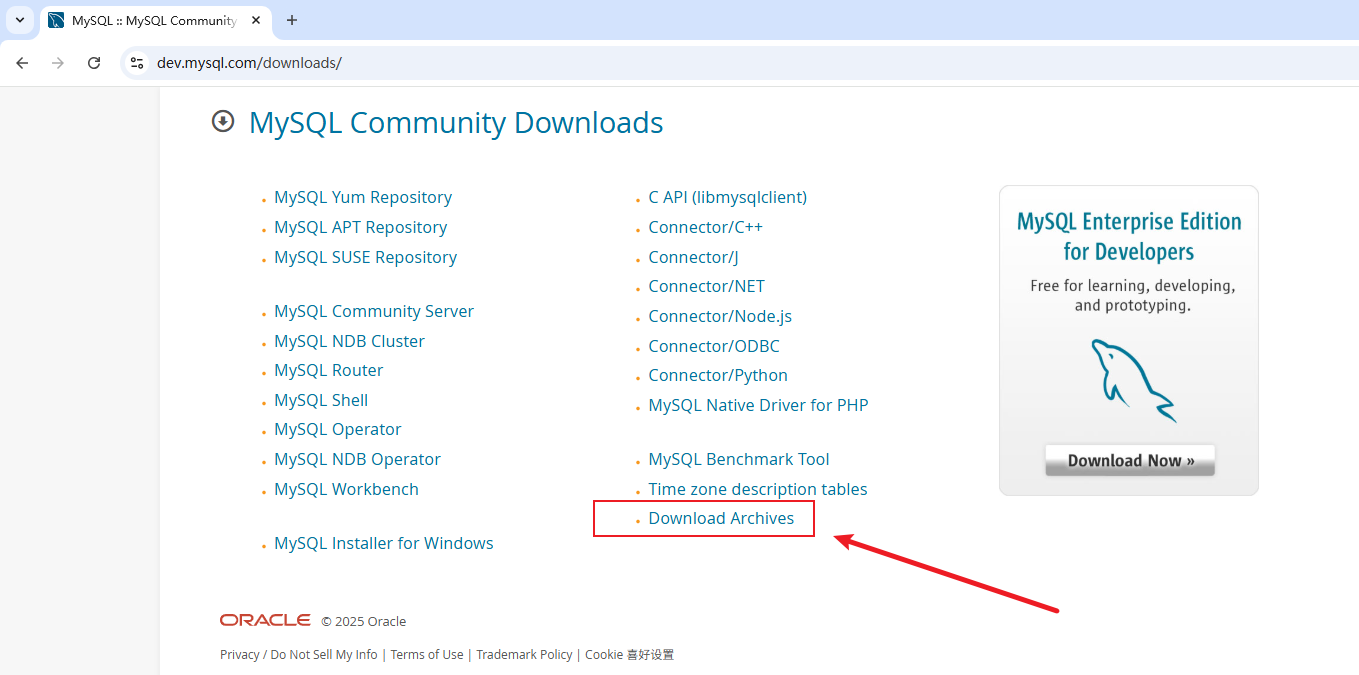Open the Trademark Policy footer link
The image size is (1359, 675).
[524, 655]
